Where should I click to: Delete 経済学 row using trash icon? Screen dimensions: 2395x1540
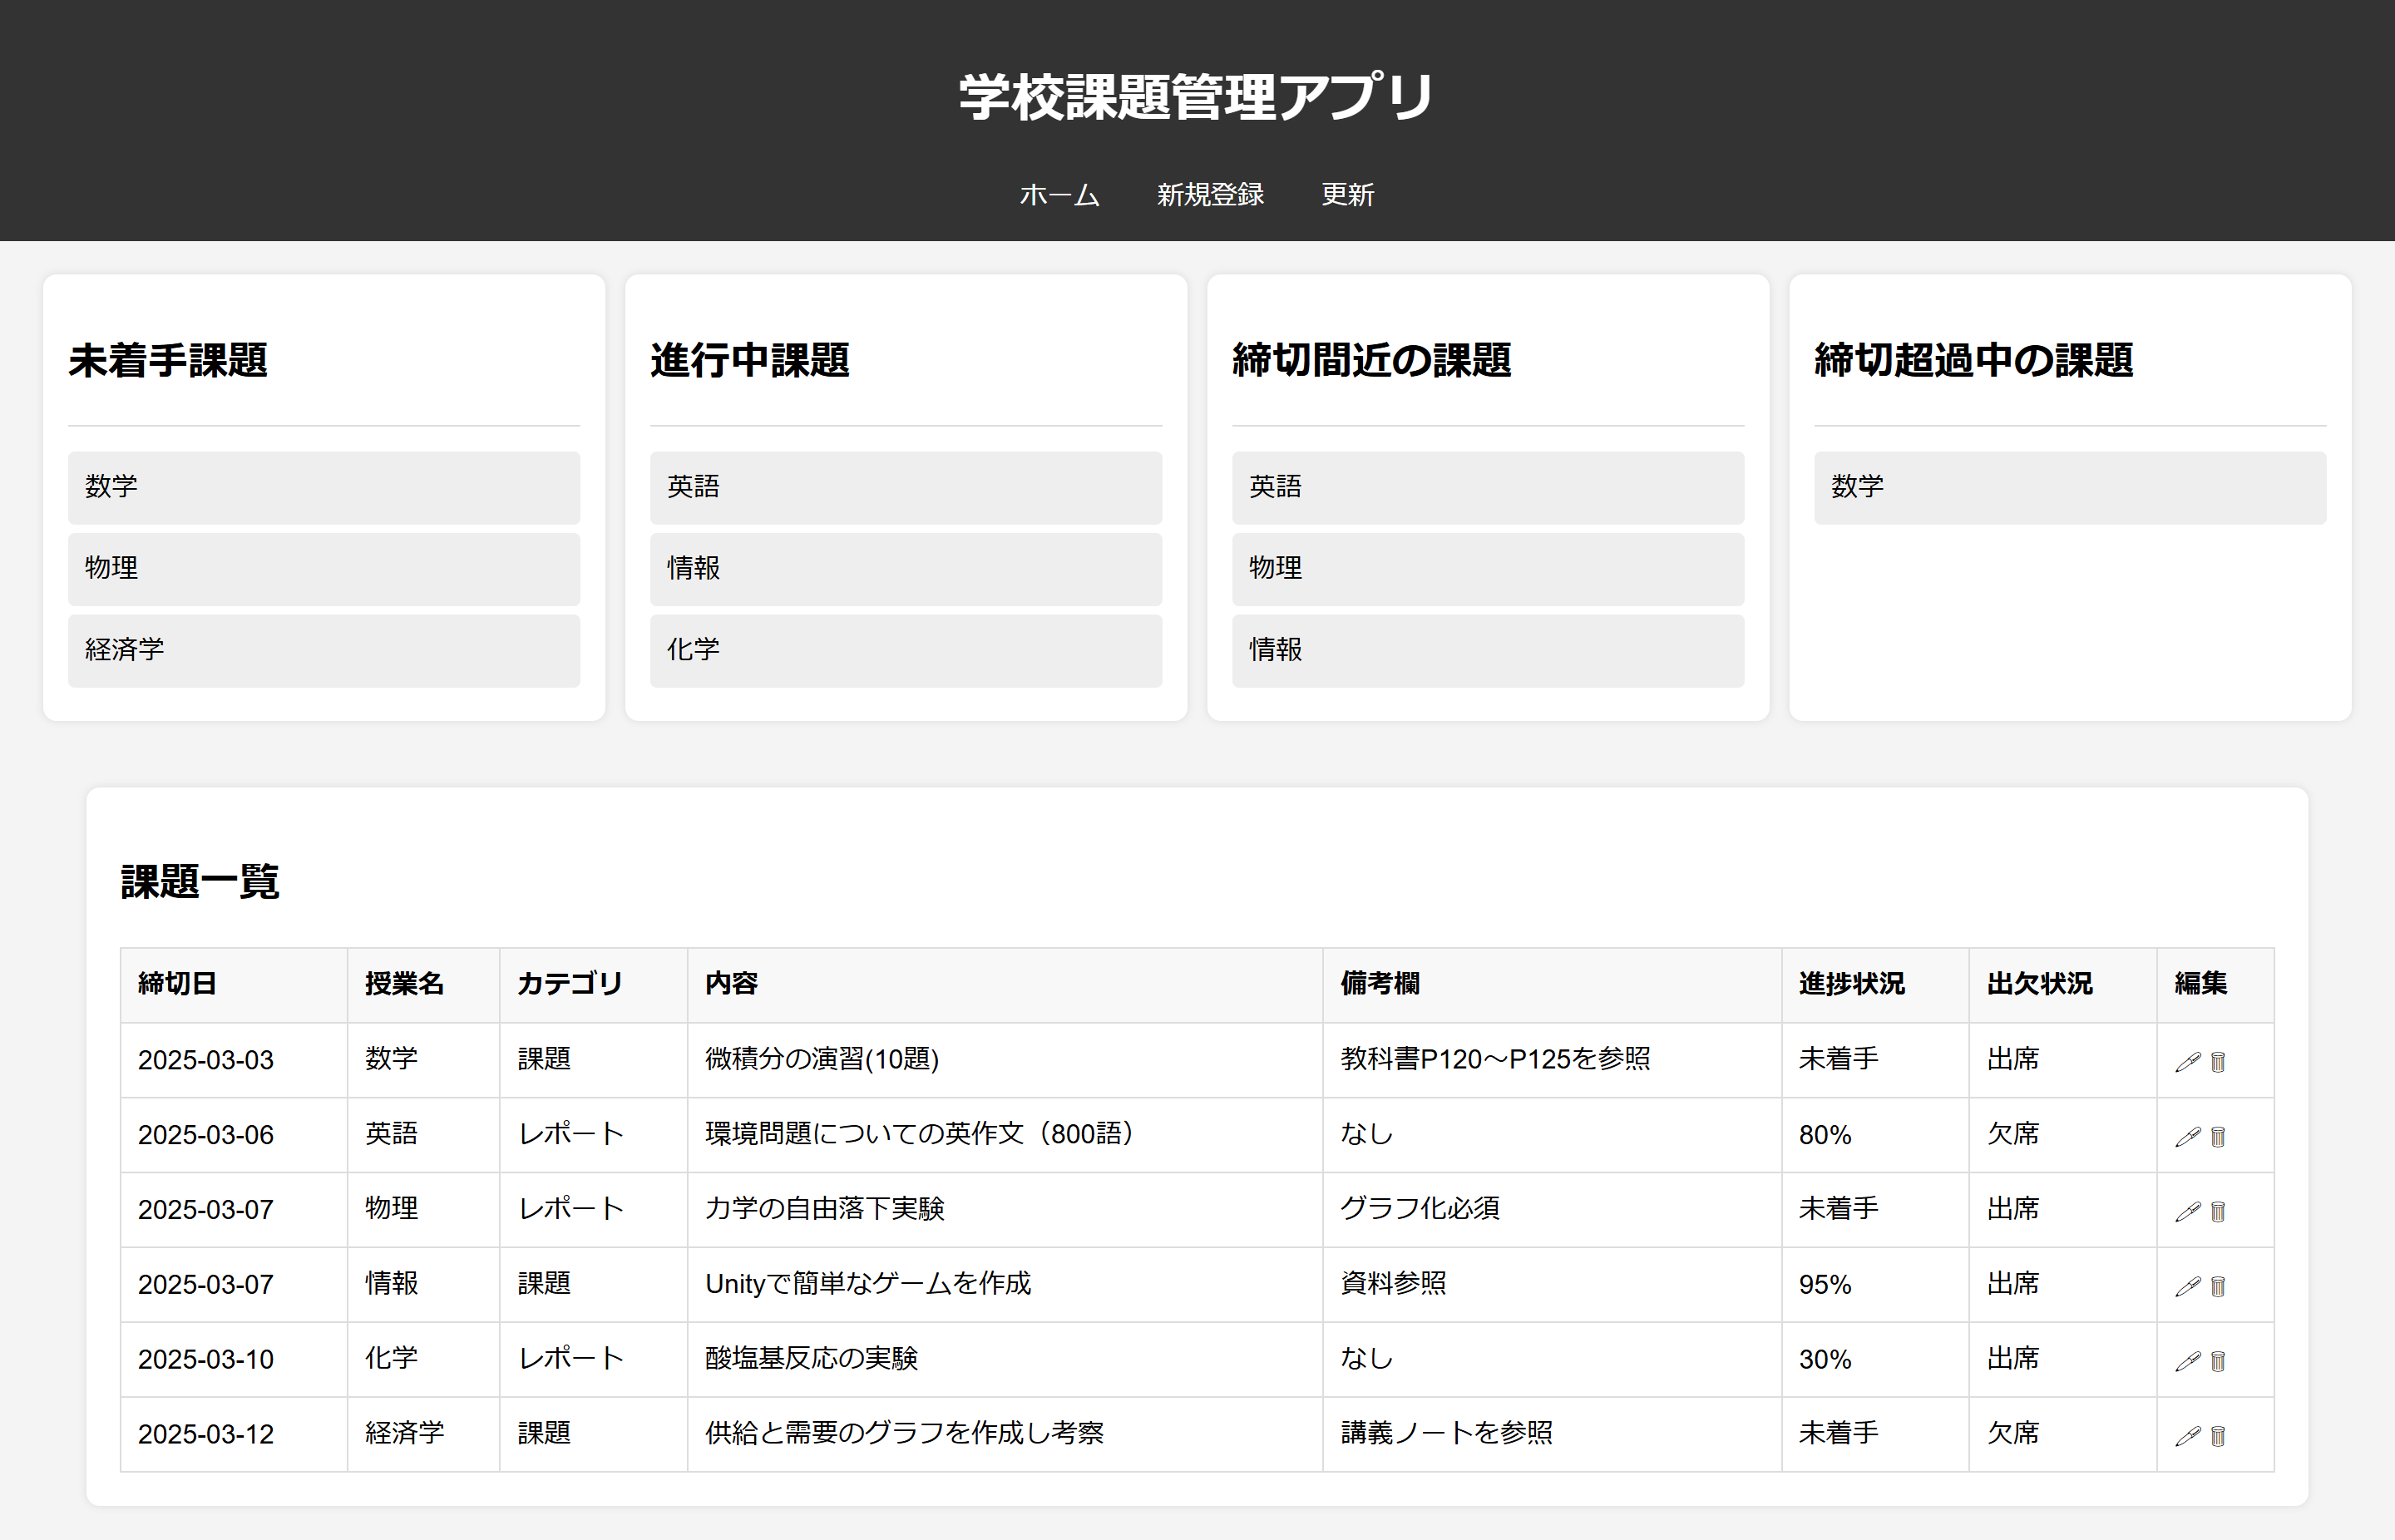tap(2218, 1436)
